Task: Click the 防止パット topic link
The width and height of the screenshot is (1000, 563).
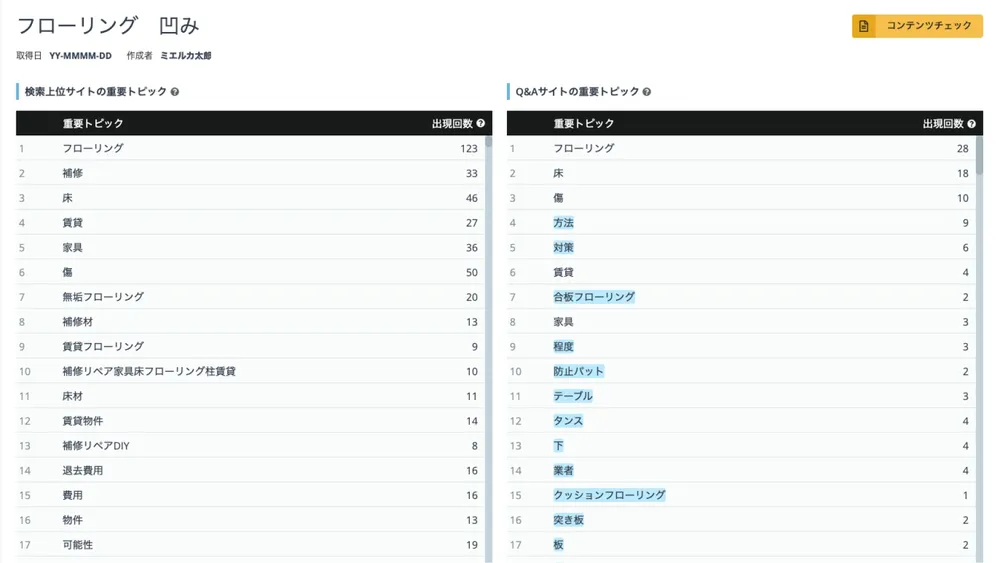Action: (579, 372)
